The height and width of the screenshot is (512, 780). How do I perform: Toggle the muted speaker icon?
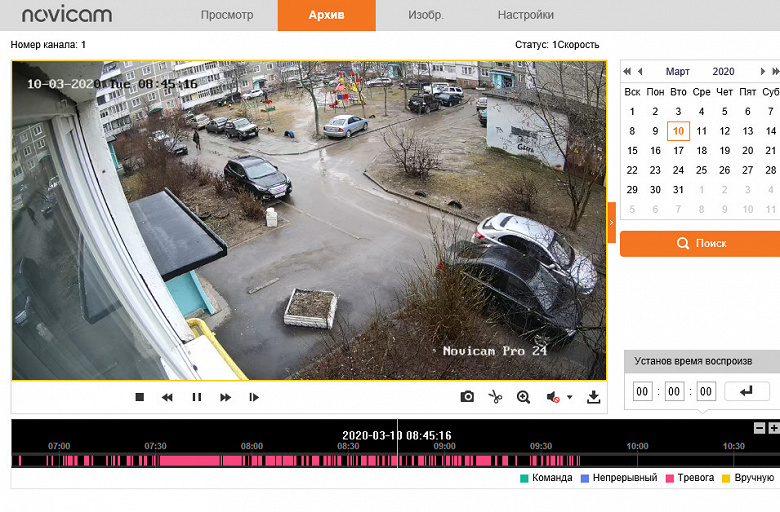[553, 397]
